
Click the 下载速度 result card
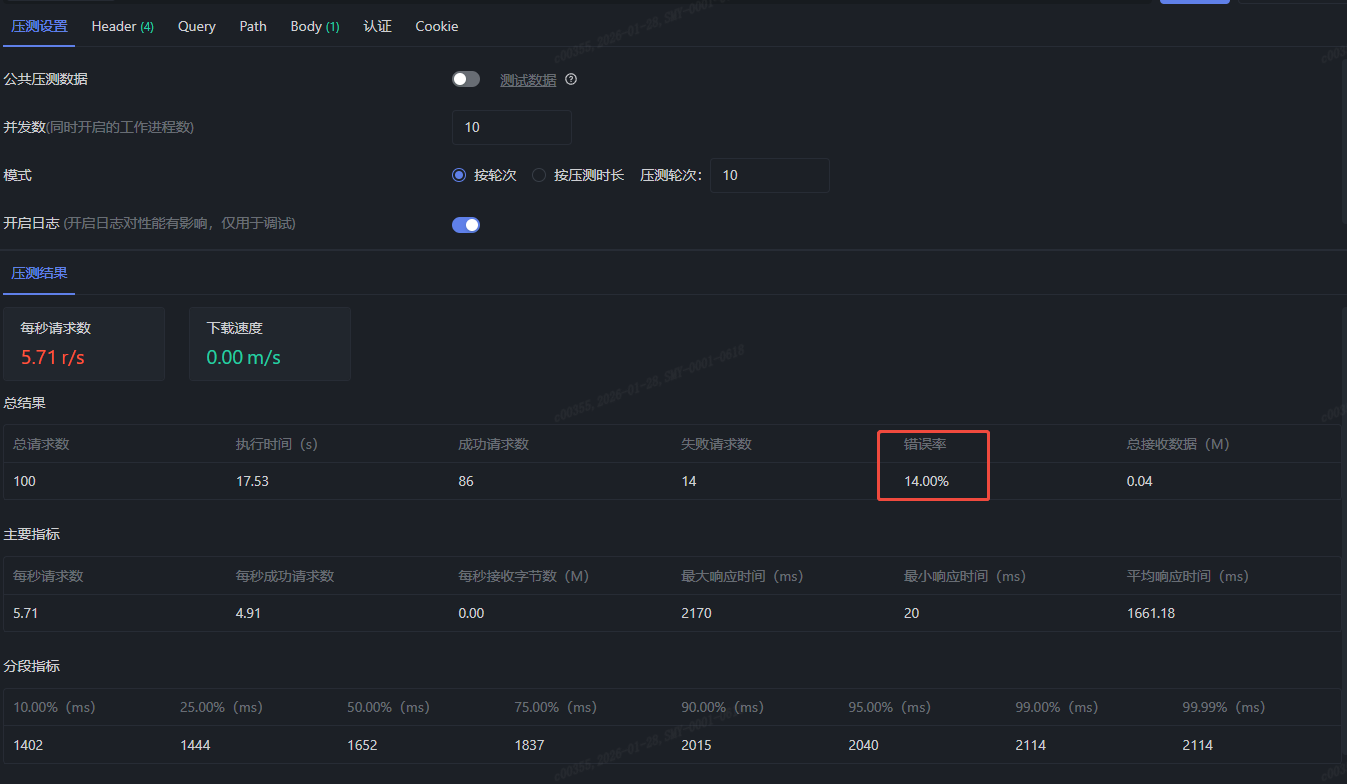click(269, 343)
